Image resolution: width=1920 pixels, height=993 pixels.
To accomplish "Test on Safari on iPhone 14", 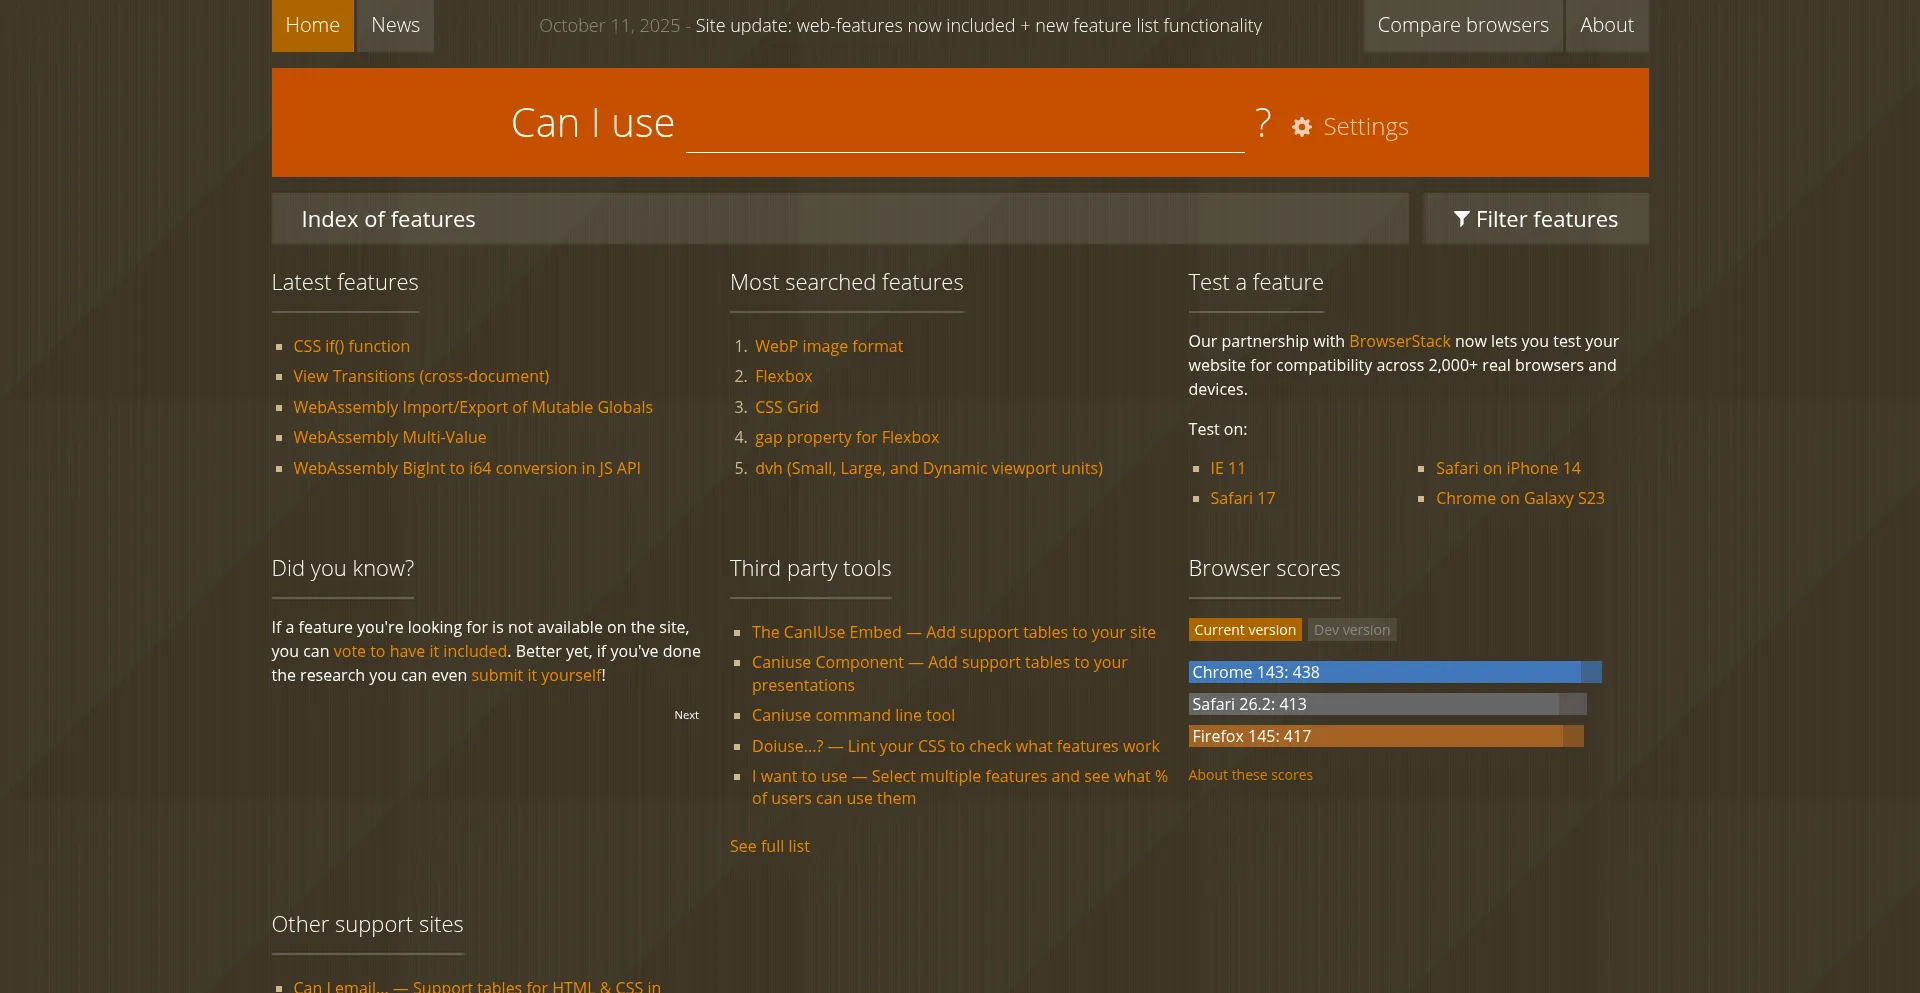I will (x=1507, y=468).
